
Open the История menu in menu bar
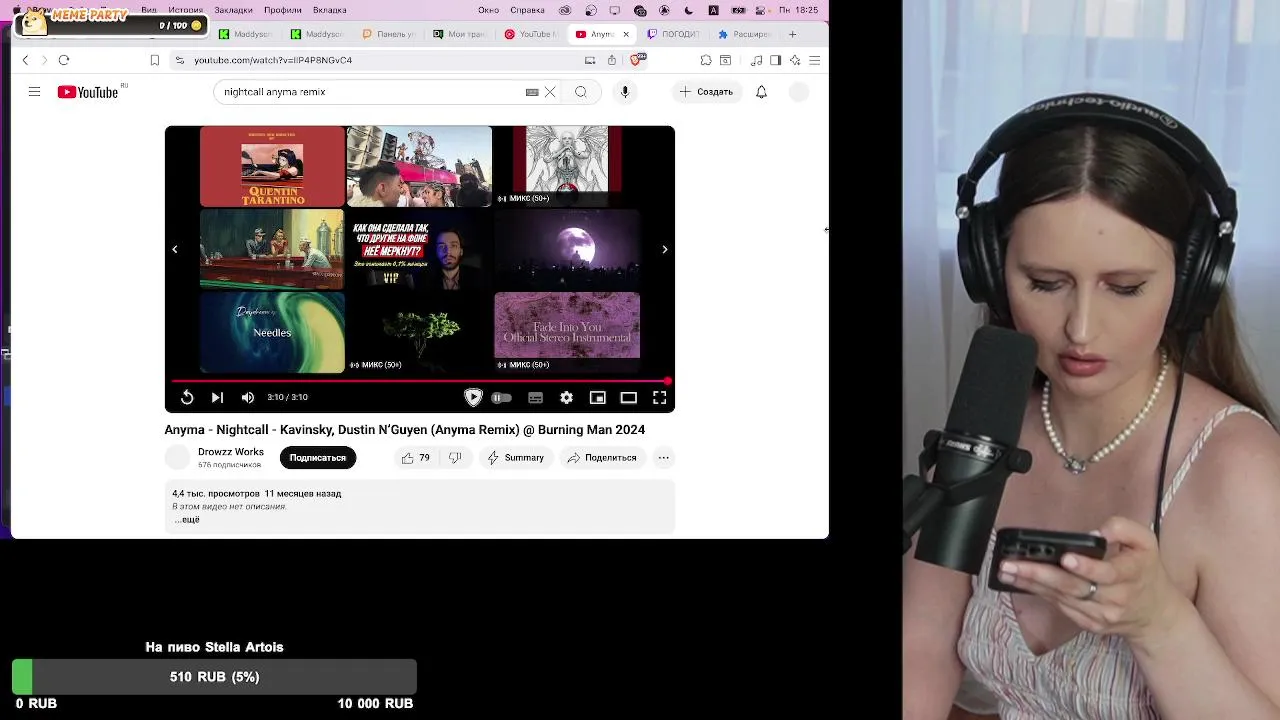click(185, 10)
